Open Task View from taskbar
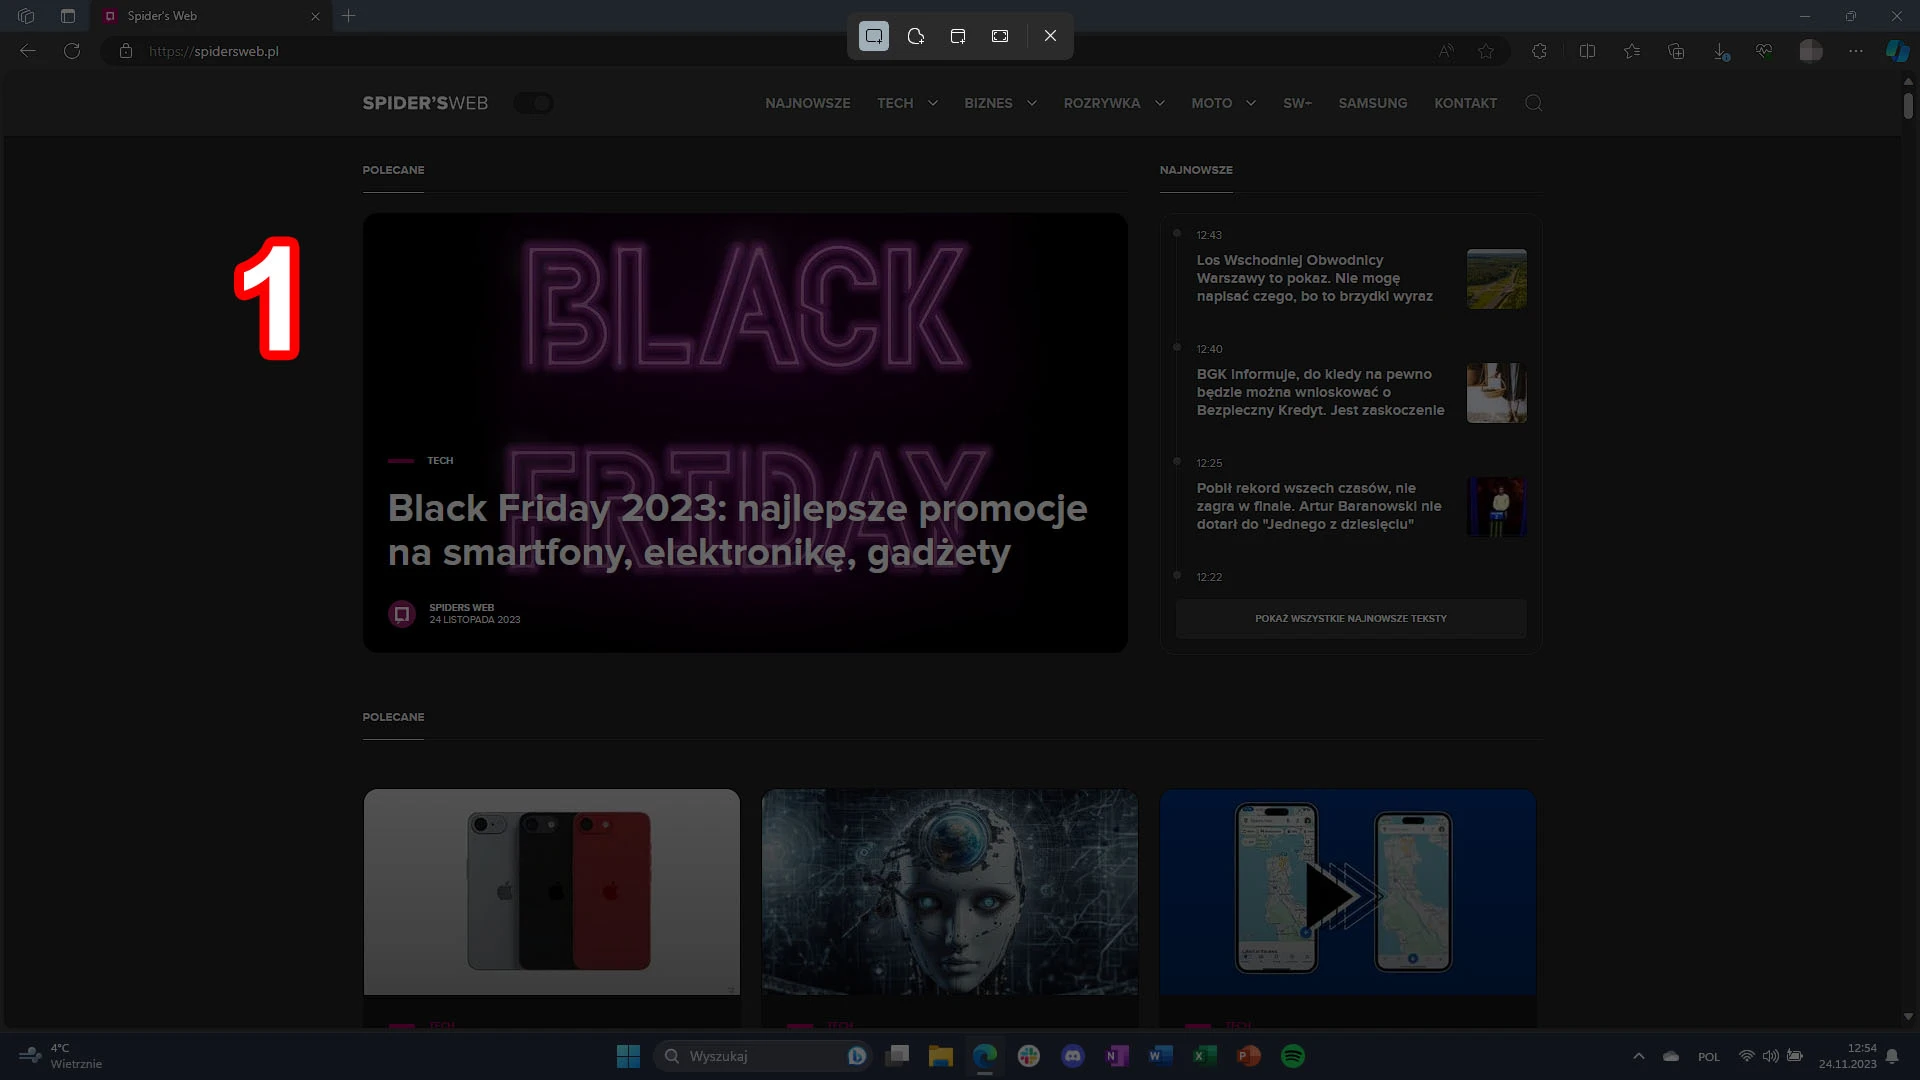The width and height of the screenshot is (1920, 1080). tap(897, 1056)
